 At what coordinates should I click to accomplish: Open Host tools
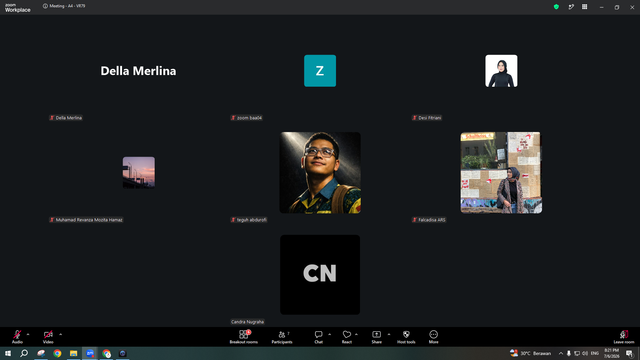406,336
